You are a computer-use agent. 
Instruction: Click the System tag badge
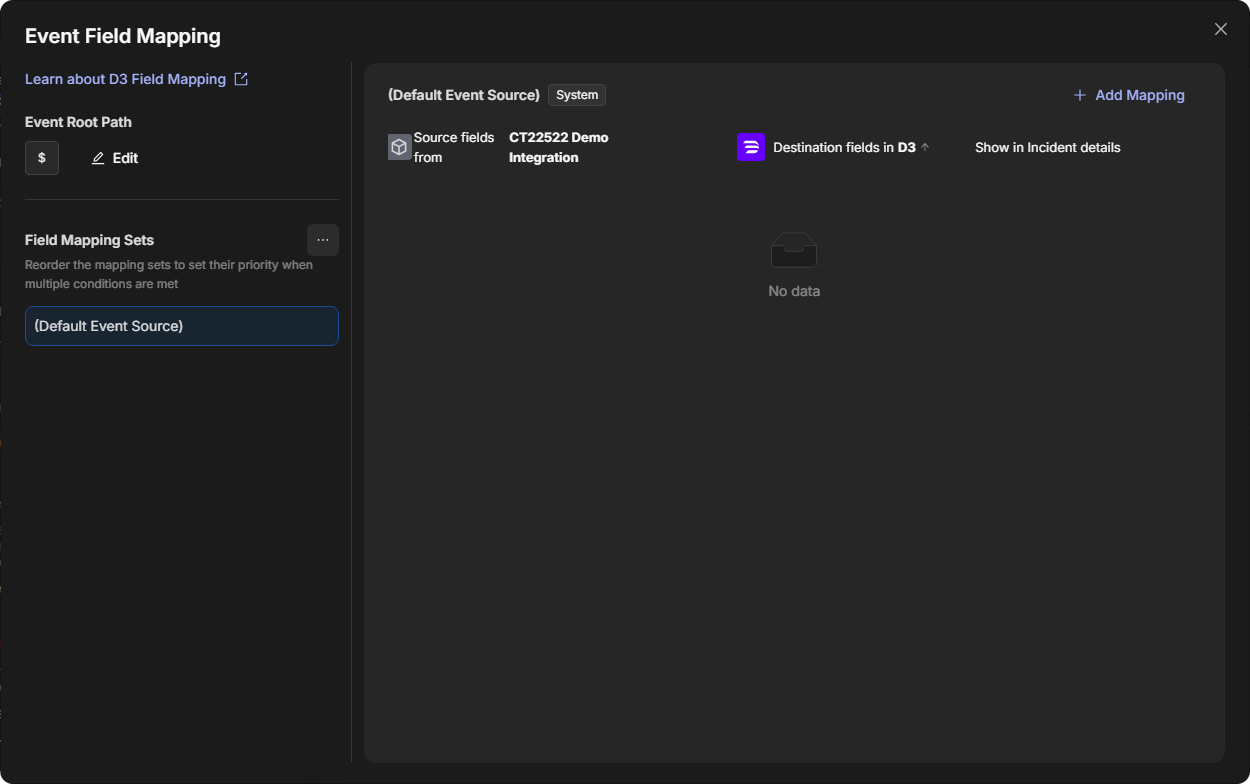click(577, 95)
